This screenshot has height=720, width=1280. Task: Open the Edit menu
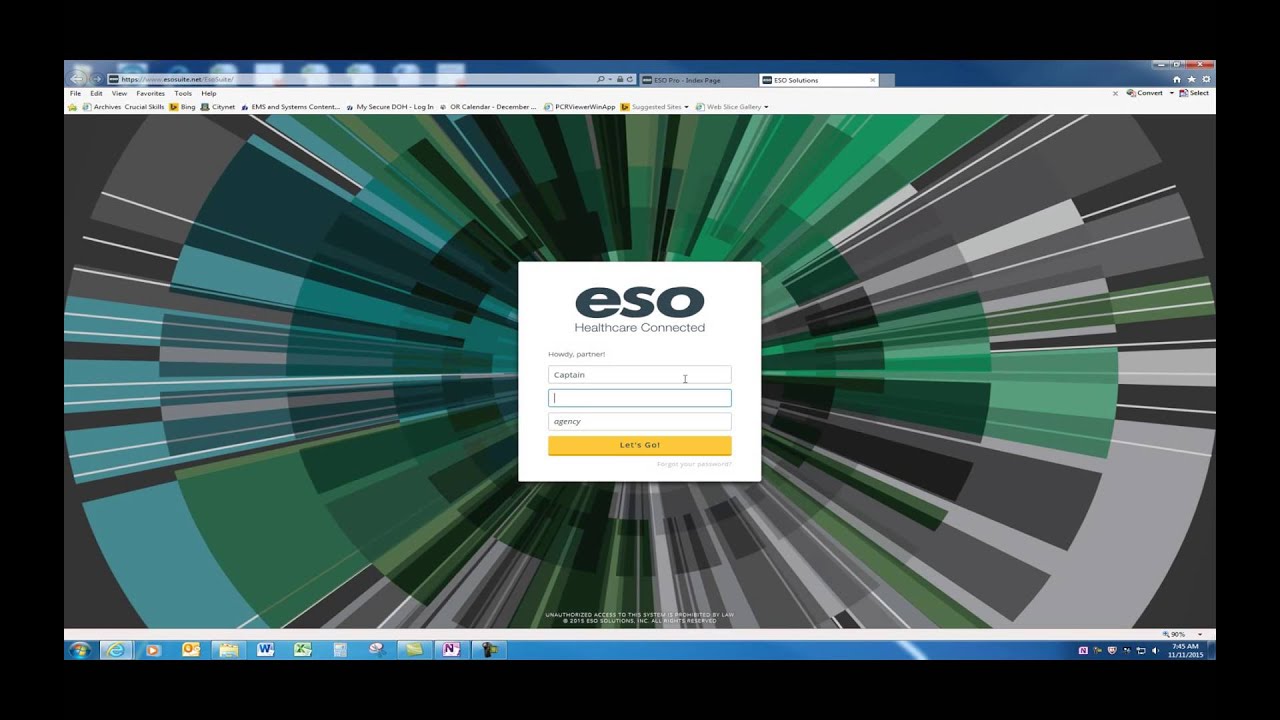coord(96,93)
